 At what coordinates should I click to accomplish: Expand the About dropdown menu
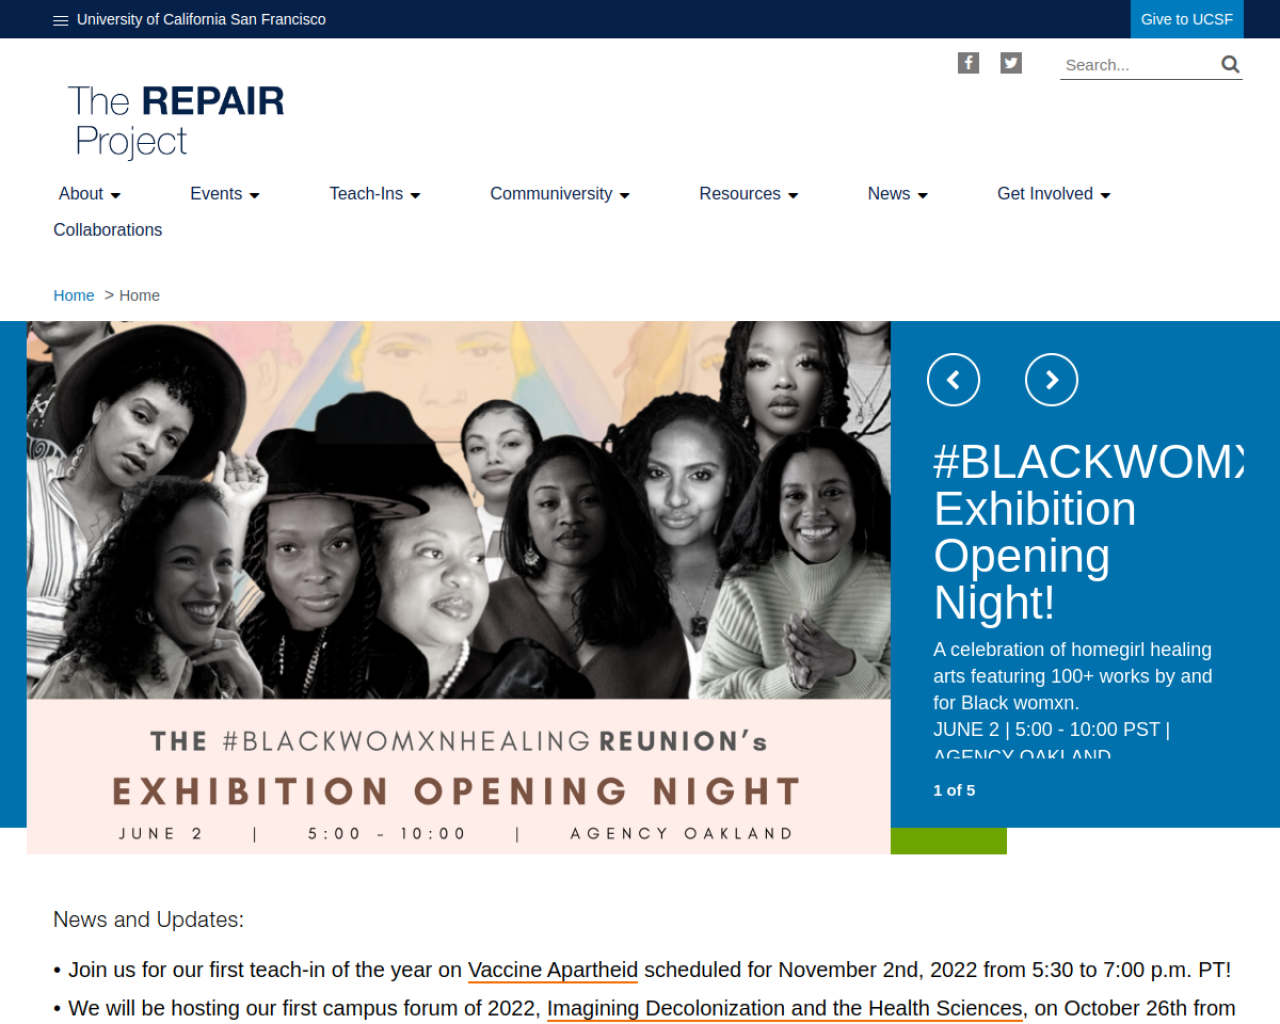[x=89, y=194]
